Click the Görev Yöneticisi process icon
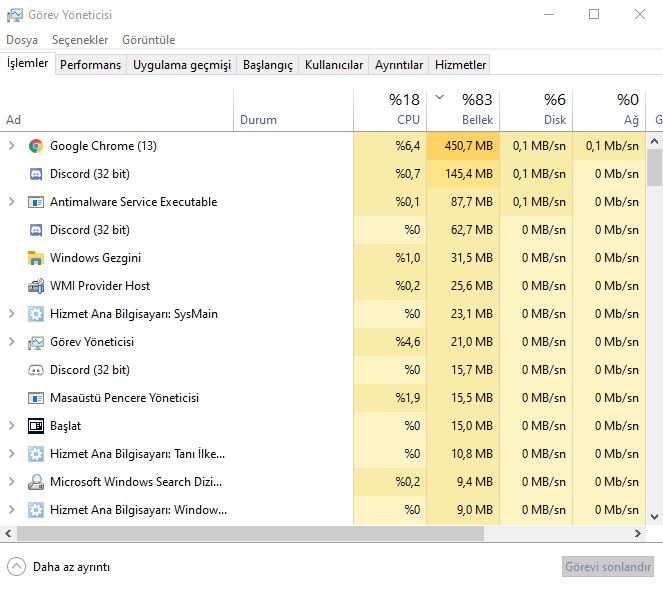 click(36, 342)
